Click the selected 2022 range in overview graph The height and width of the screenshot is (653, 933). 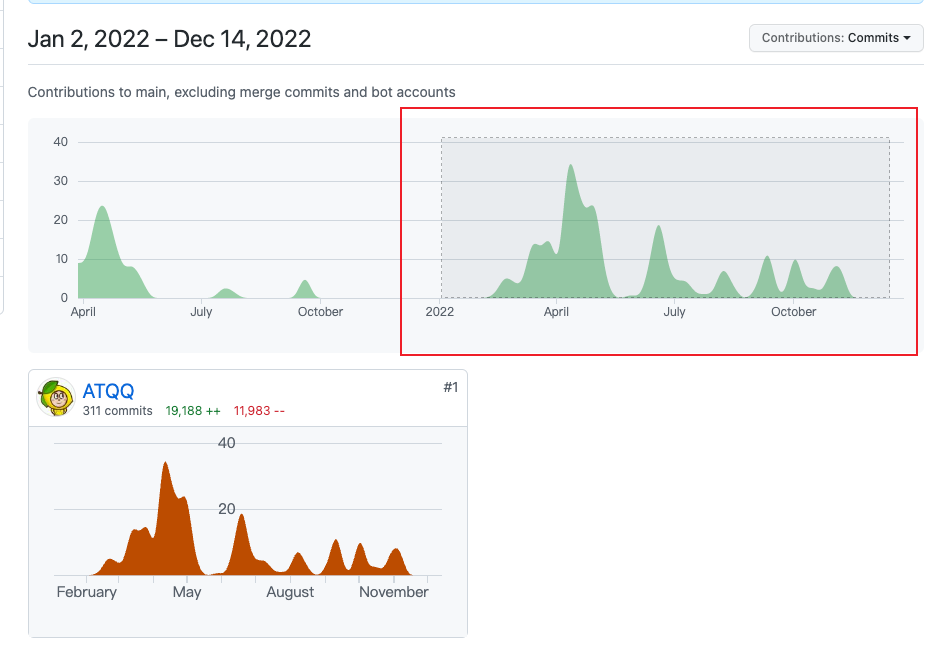click(x=665, y=218)
